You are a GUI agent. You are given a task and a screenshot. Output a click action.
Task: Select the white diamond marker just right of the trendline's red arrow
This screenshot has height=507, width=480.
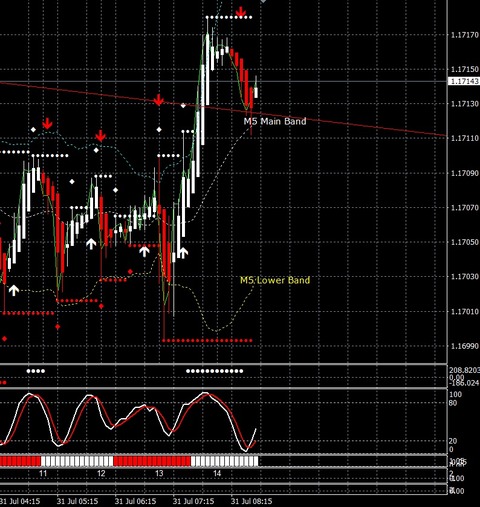click(x=183, y=105)
